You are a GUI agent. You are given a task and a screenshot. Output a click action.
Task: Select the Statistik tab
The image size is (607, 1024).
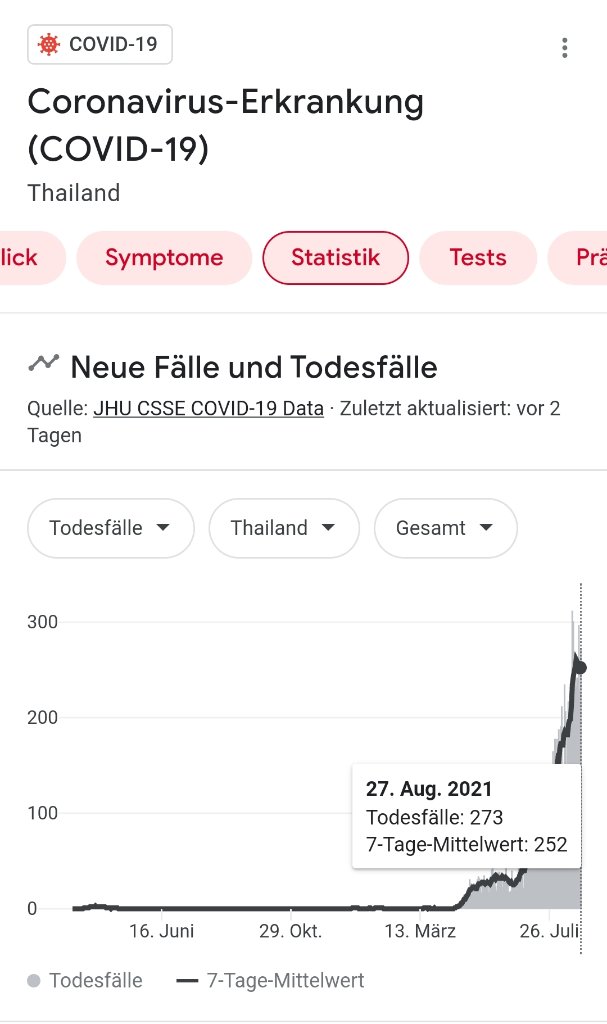point(335,258)
